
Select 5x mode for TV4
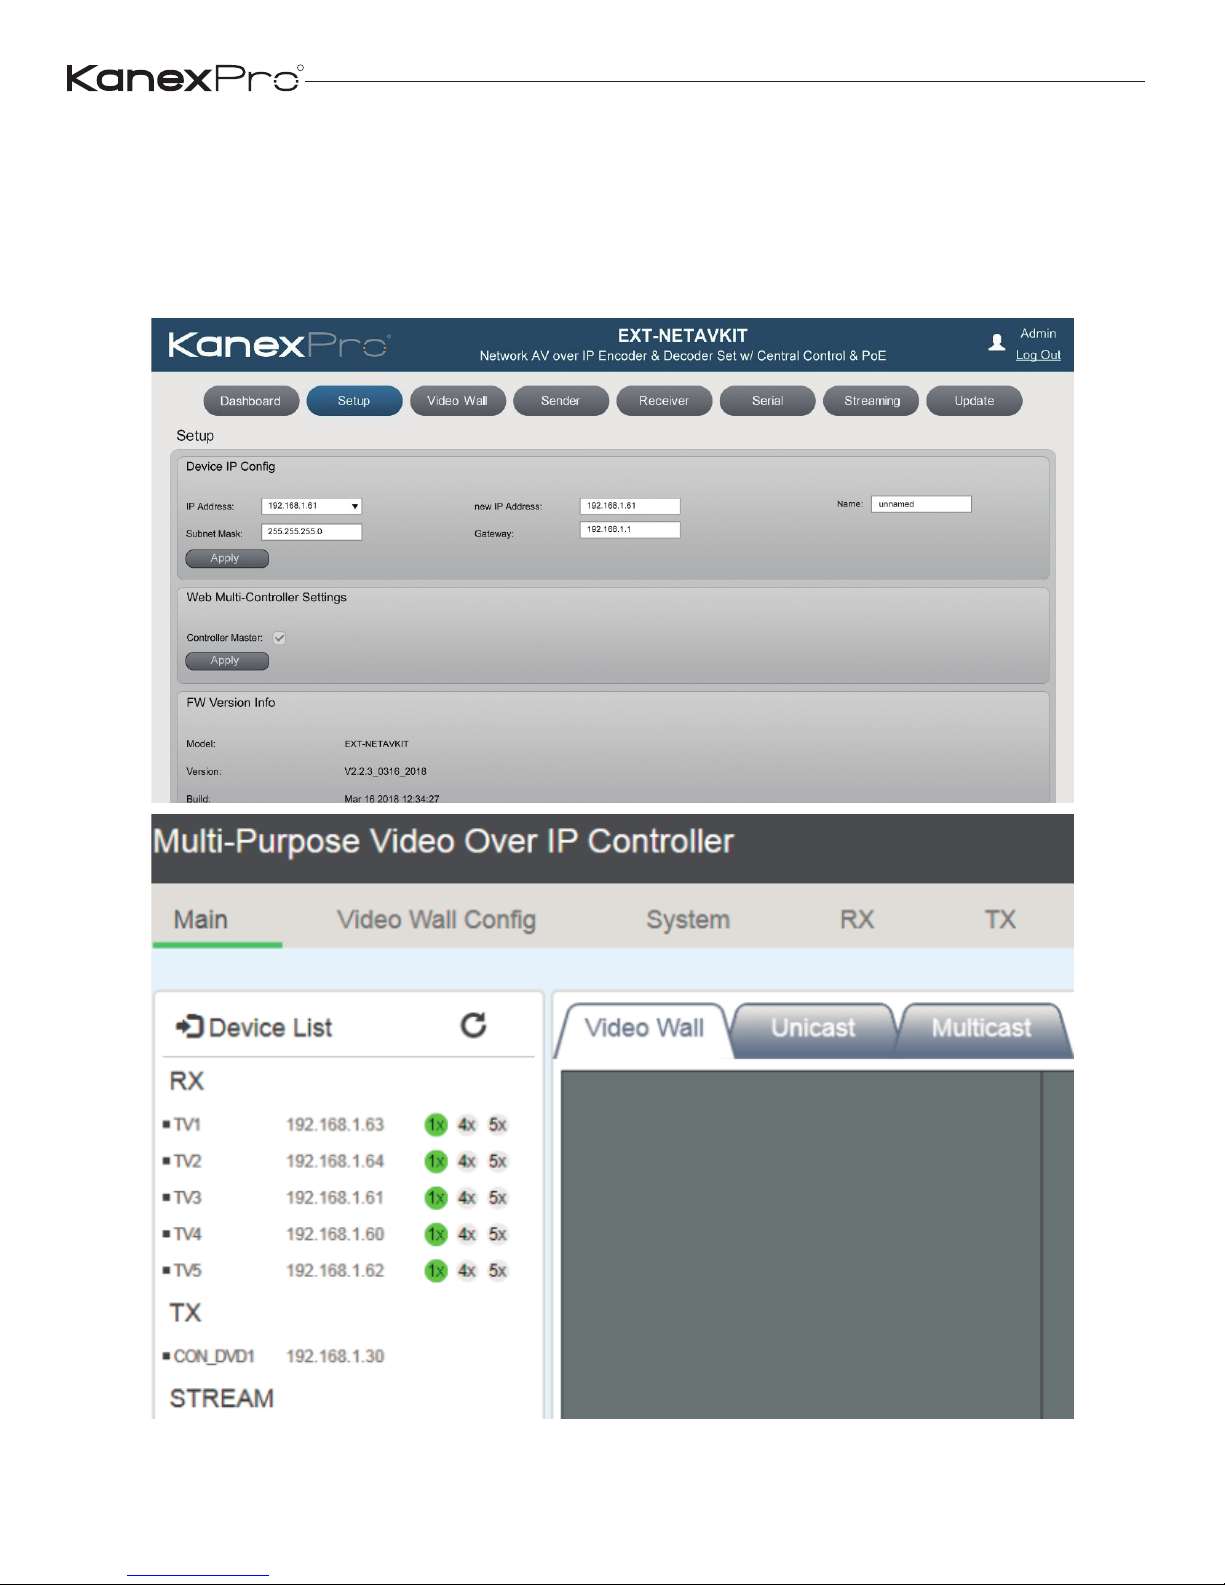click(x=498, y=1234)
